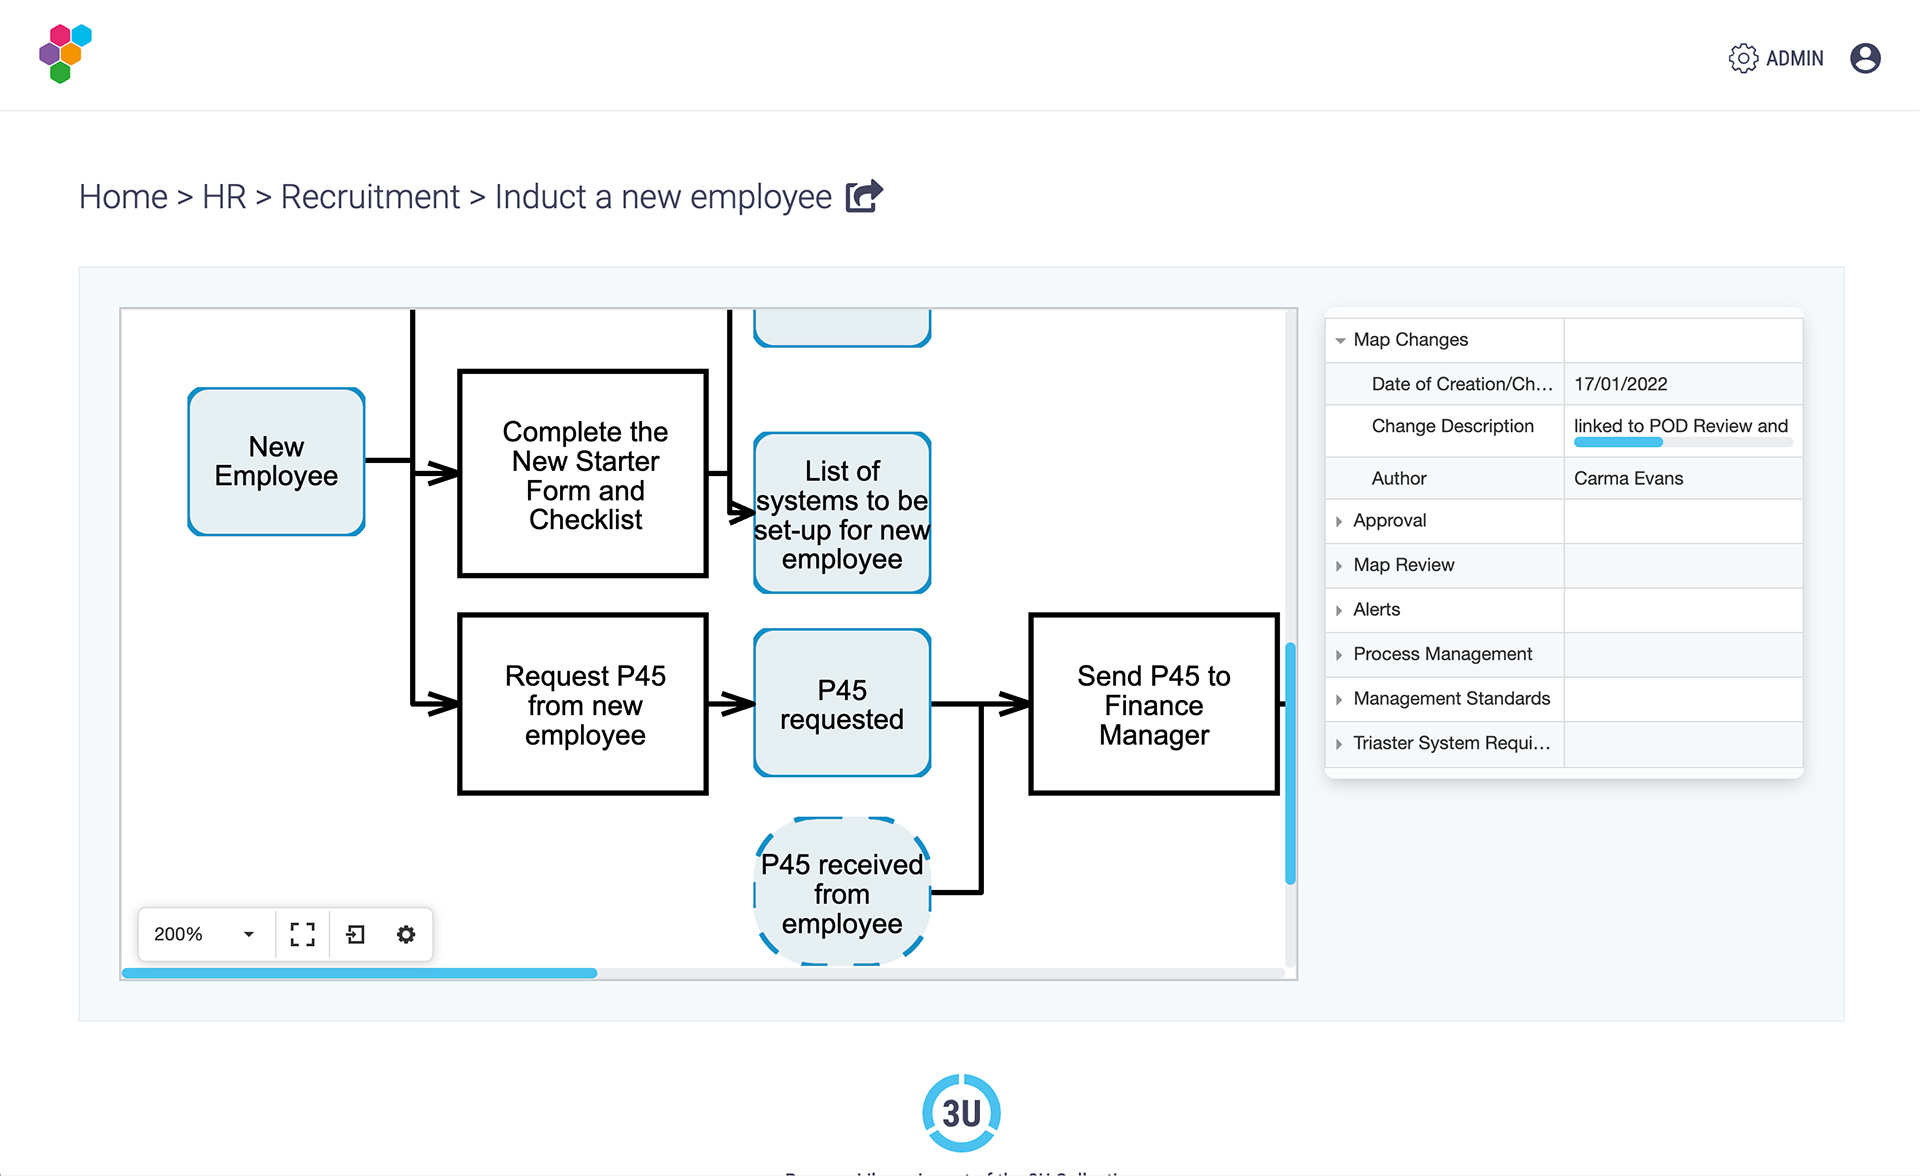This screenshot has width=1920, height=1176.
Task: Click the fullscreen/expand view icon
Action: (x=304, y=933)
